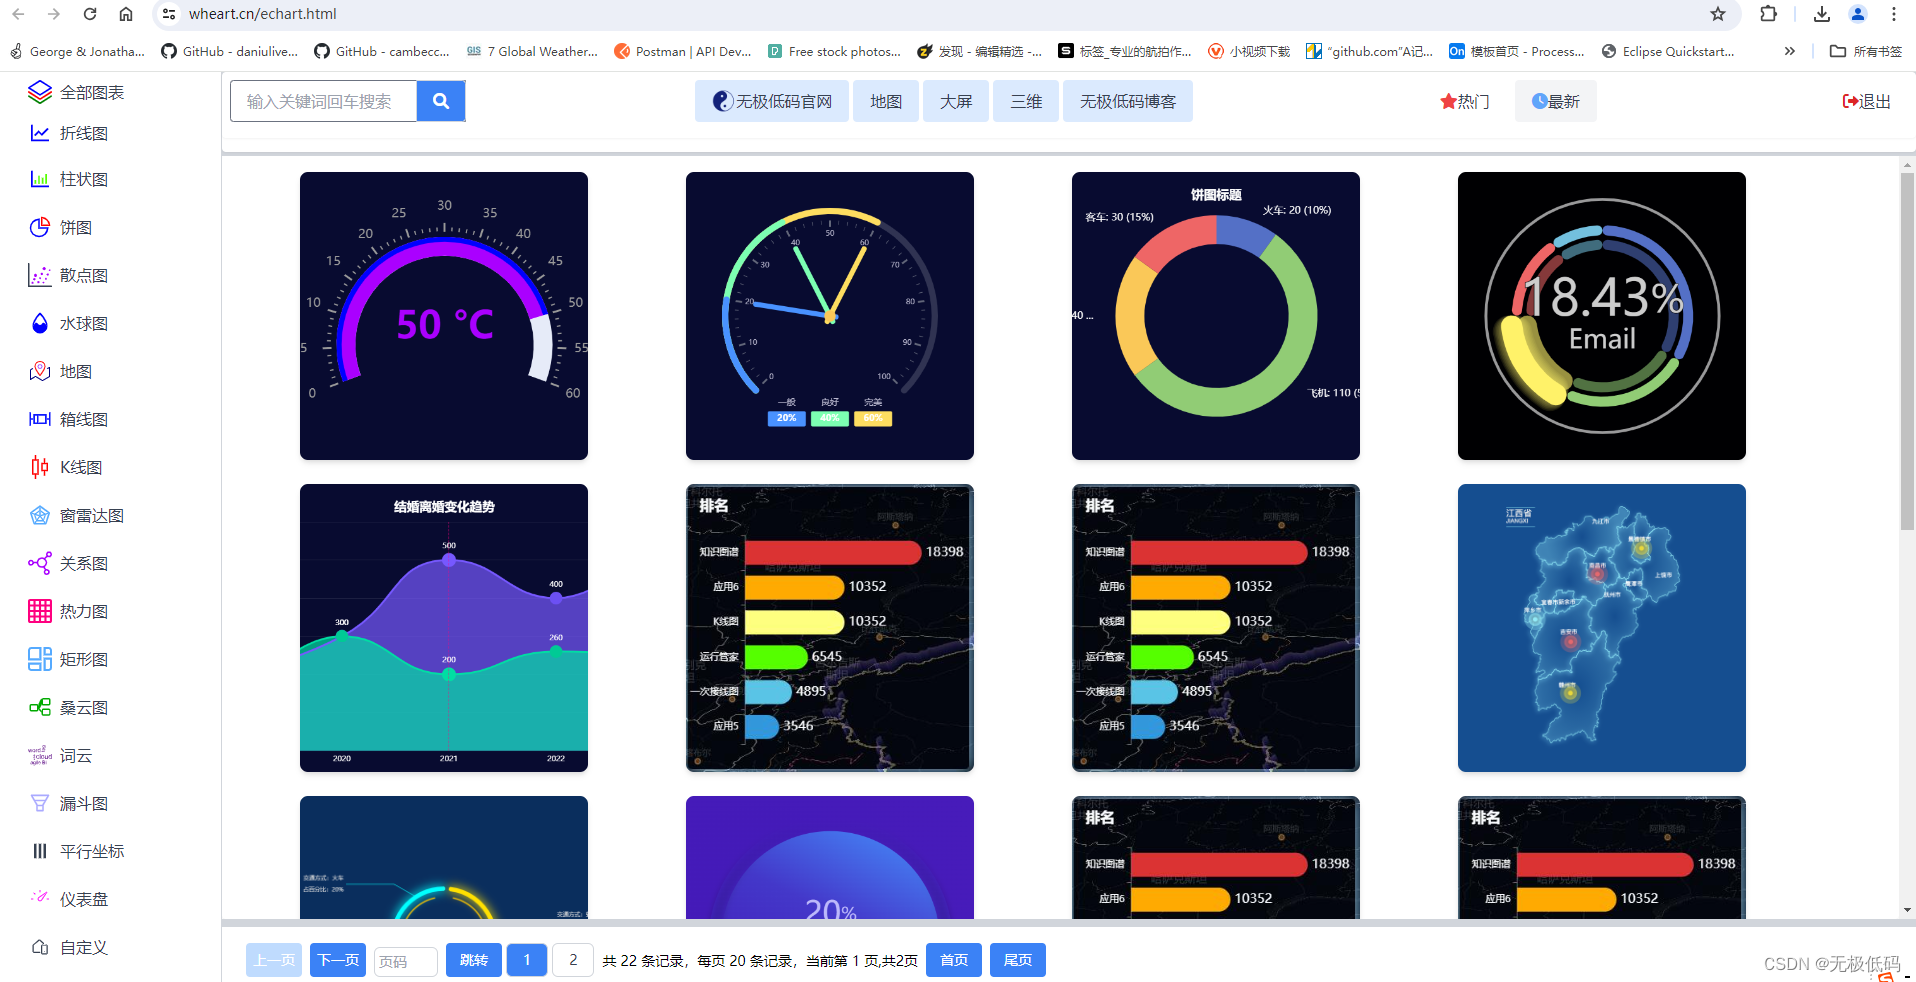
Task: Select the 桑基图 sankey icon
Action: [x=40, y=707]
